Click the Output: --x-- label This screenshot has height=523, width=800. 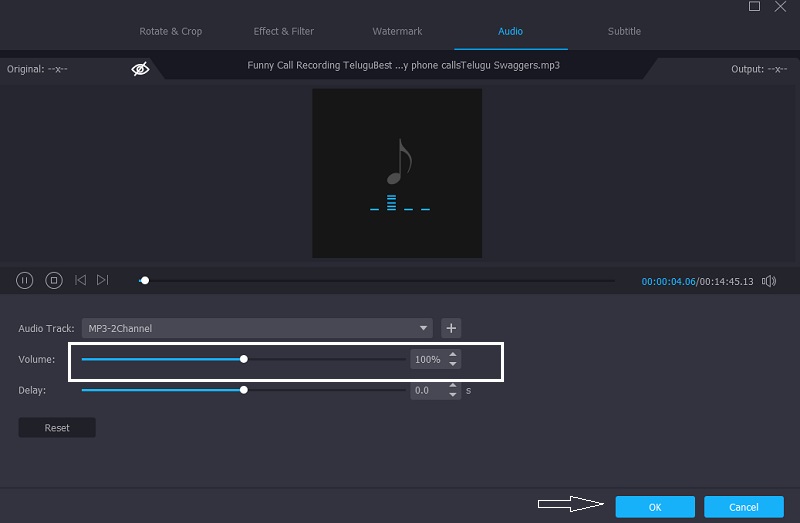(x=759, y=69)
